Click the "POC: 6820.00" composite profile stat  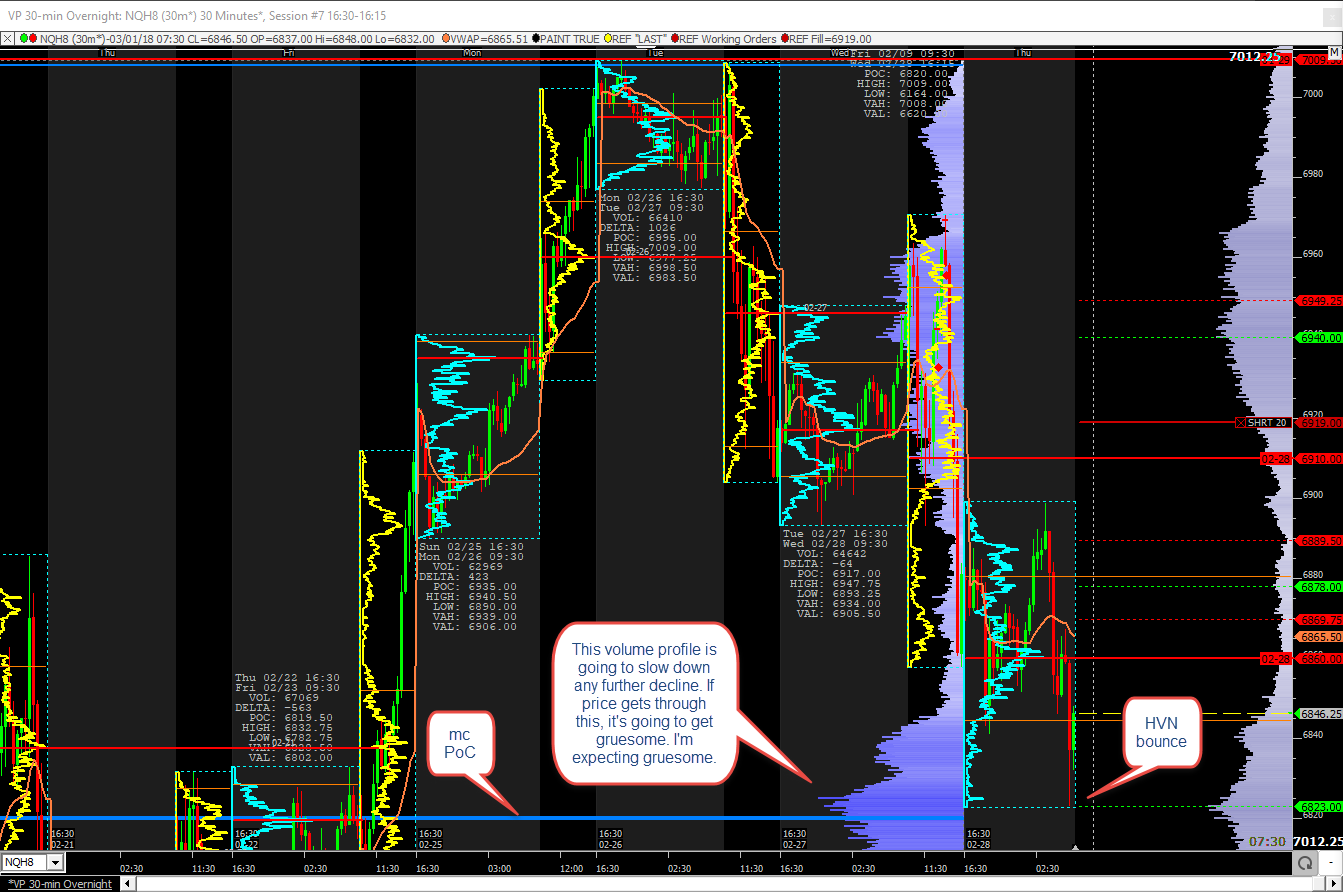click(x=906, y=73)
